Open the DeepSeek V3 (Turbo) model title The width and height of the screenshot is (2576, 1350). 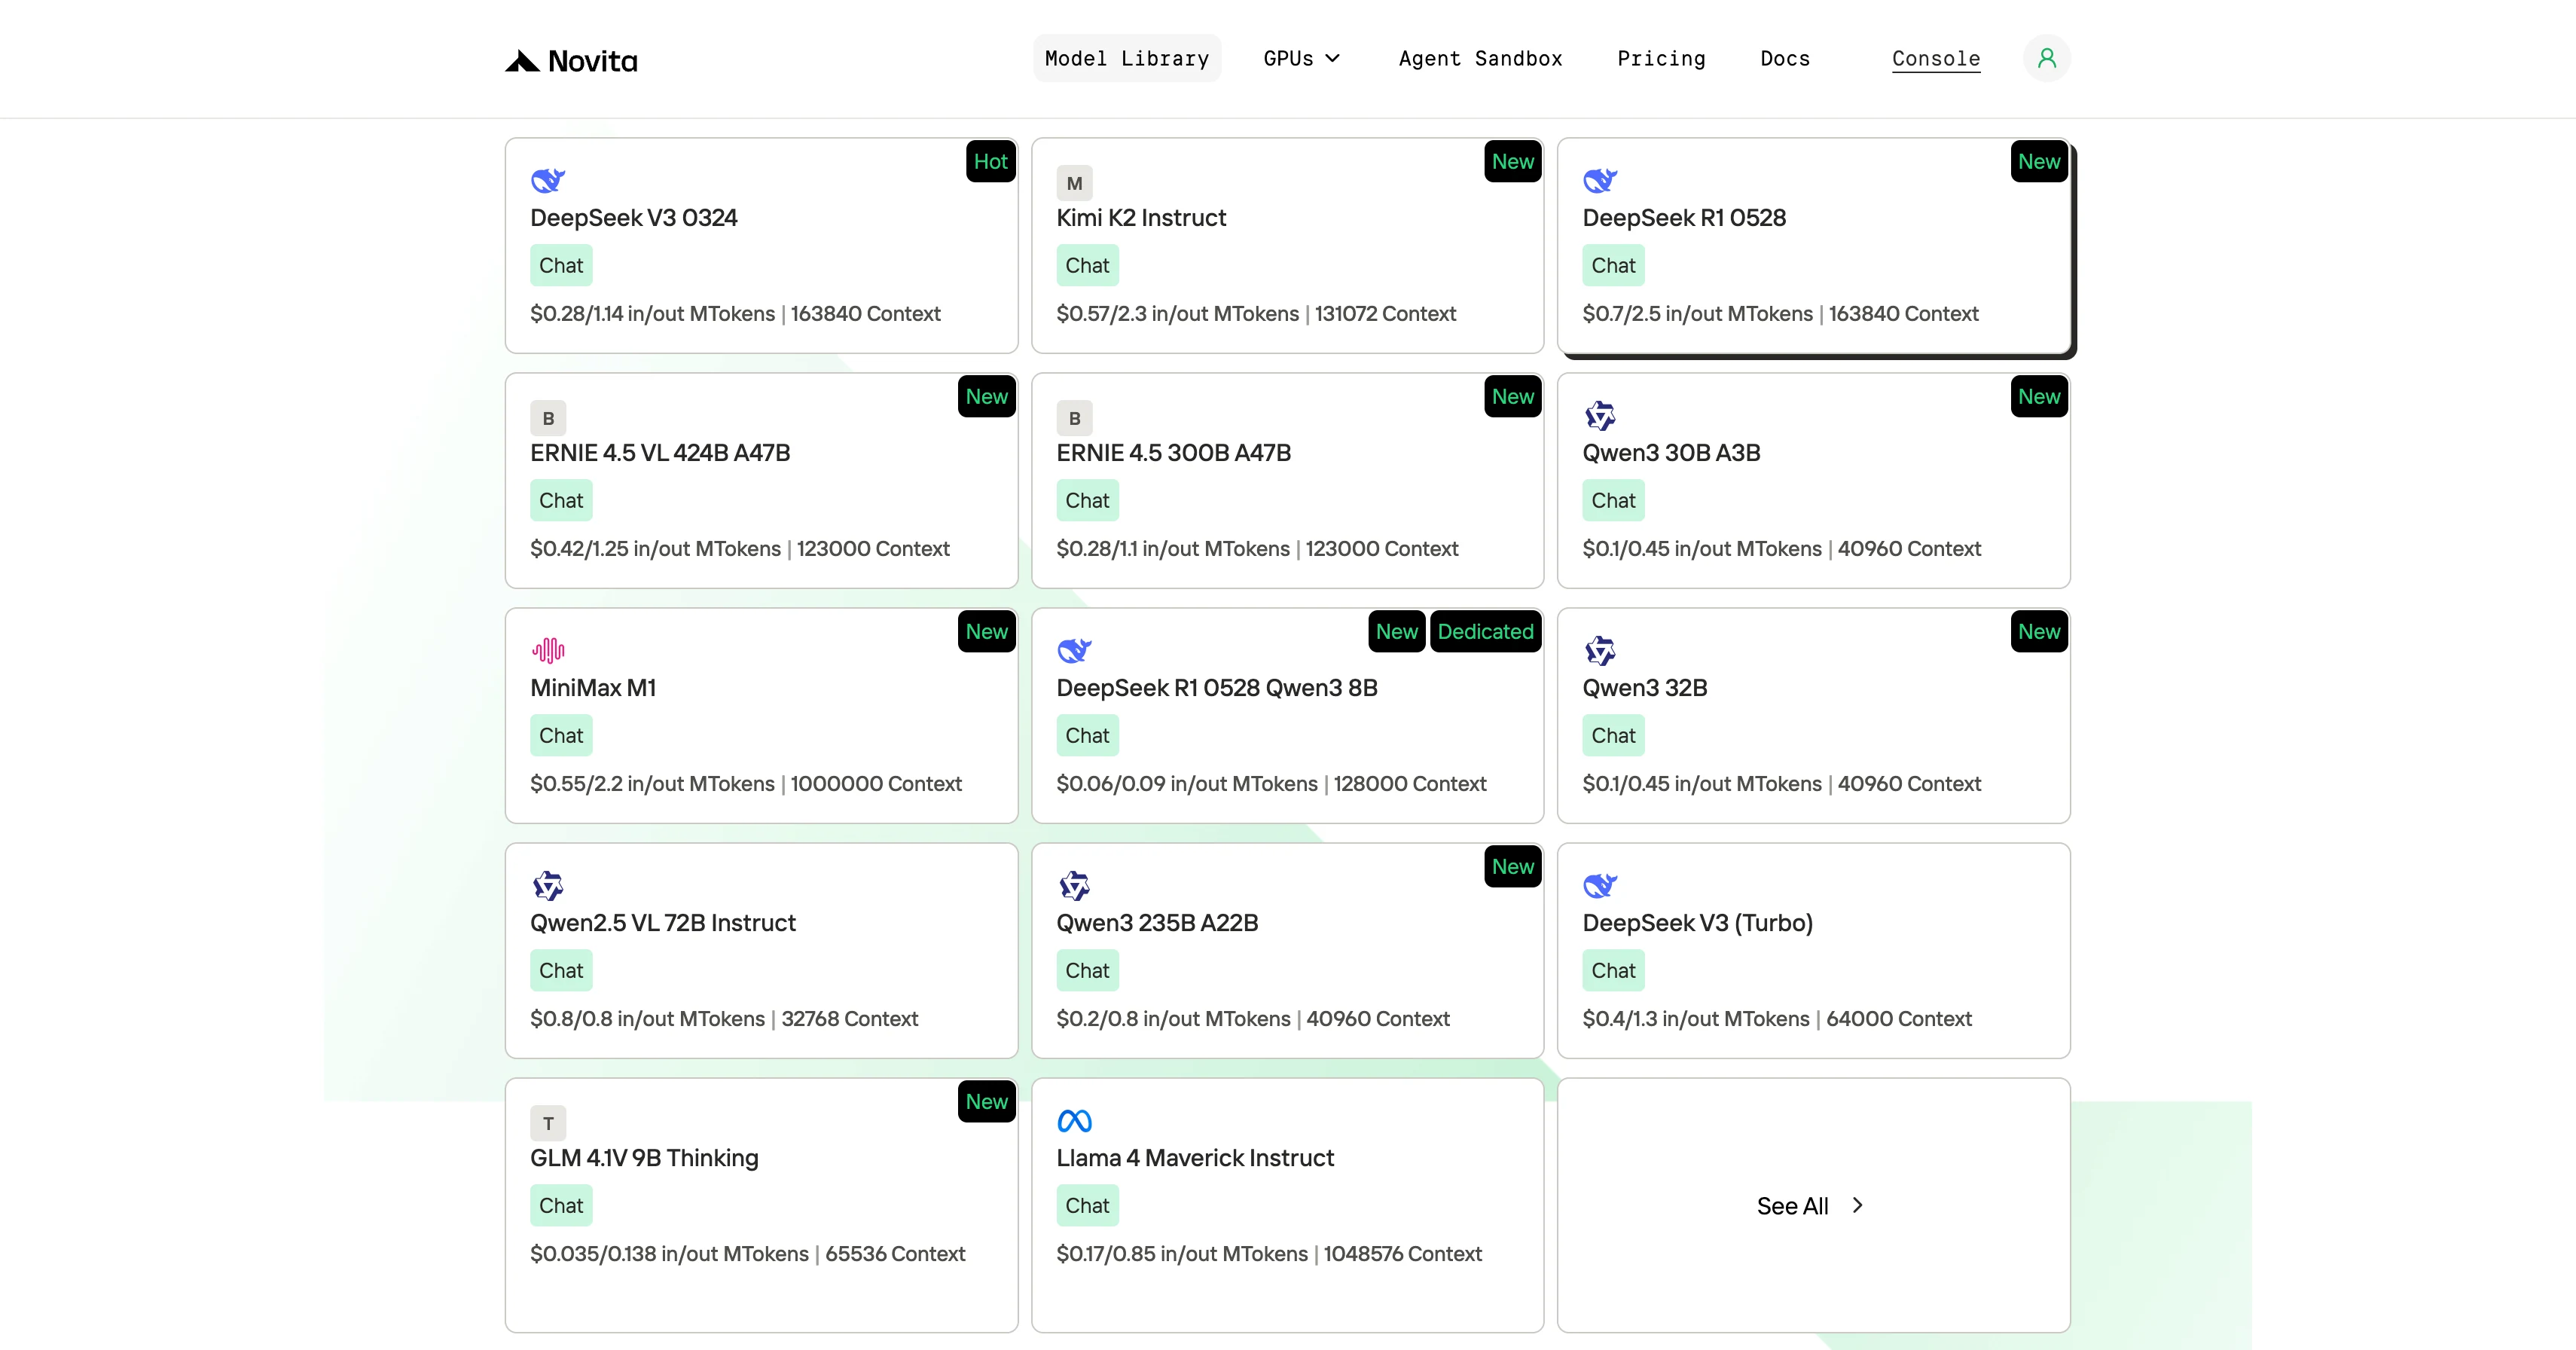coord(1698,923)
